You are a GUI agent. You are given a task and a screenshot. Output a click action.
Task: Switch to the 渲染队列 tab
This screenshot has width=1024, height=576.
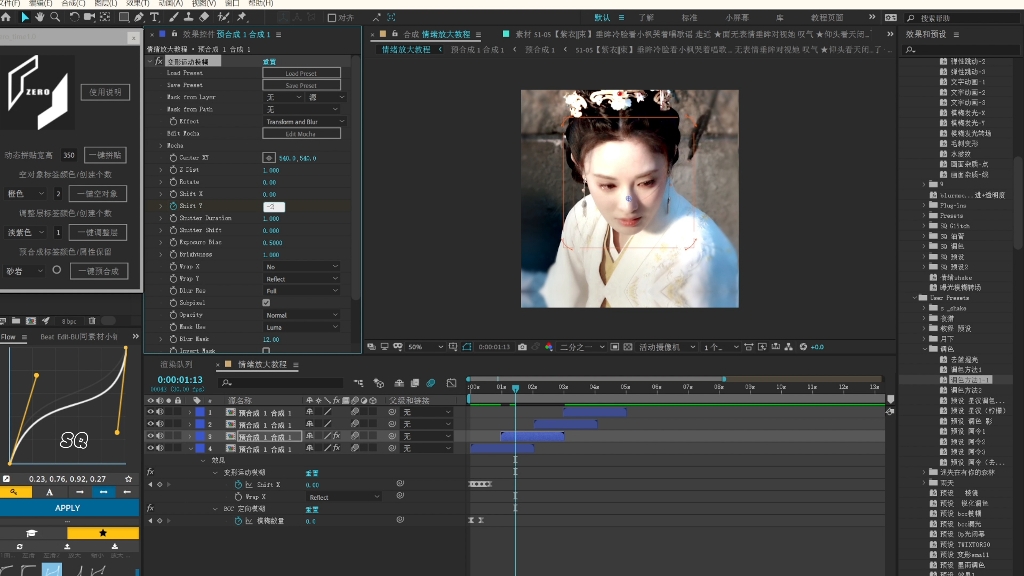point(176,364)
